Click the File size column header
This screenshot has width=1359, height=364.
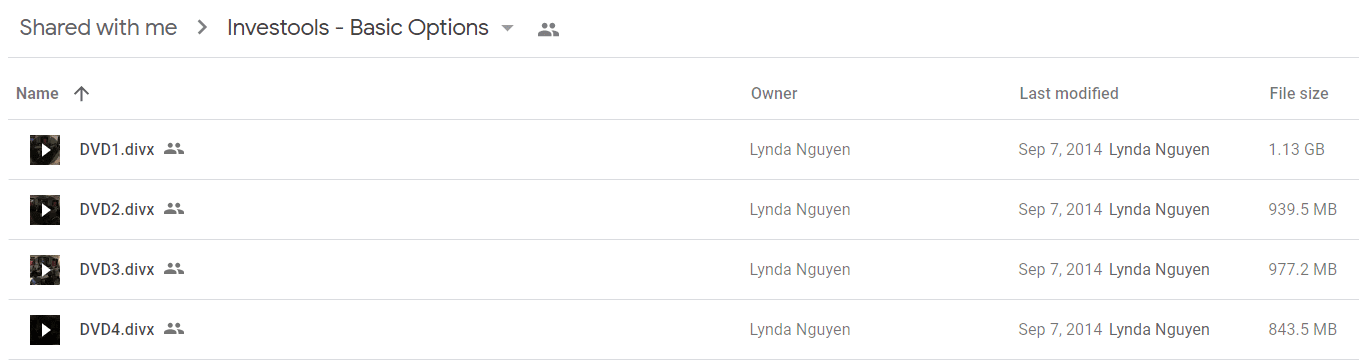(1299, 93)
